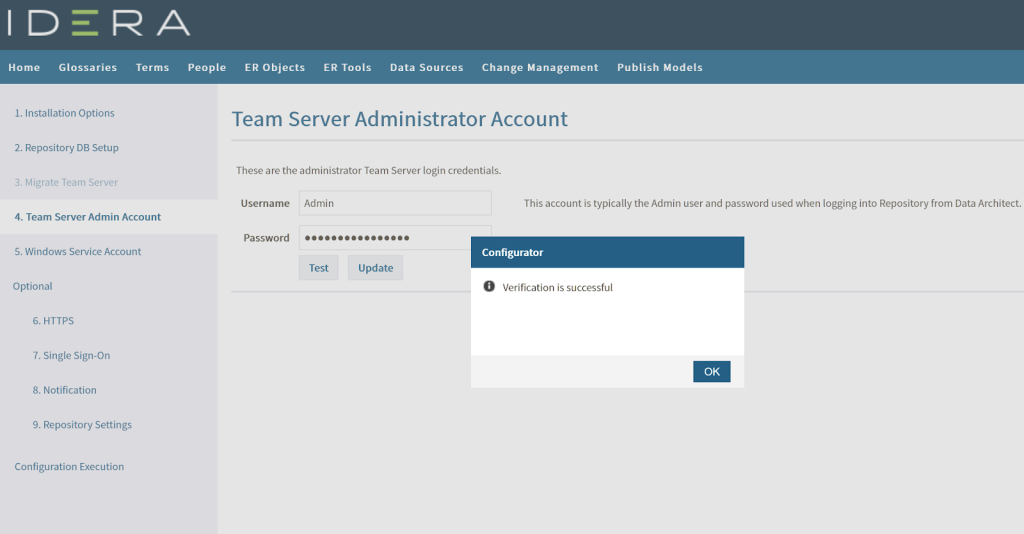Viewport: 1024px width, 534px height.
Task: Click the Team Server Administrator Account heading
Action: [x=400, y=119]
